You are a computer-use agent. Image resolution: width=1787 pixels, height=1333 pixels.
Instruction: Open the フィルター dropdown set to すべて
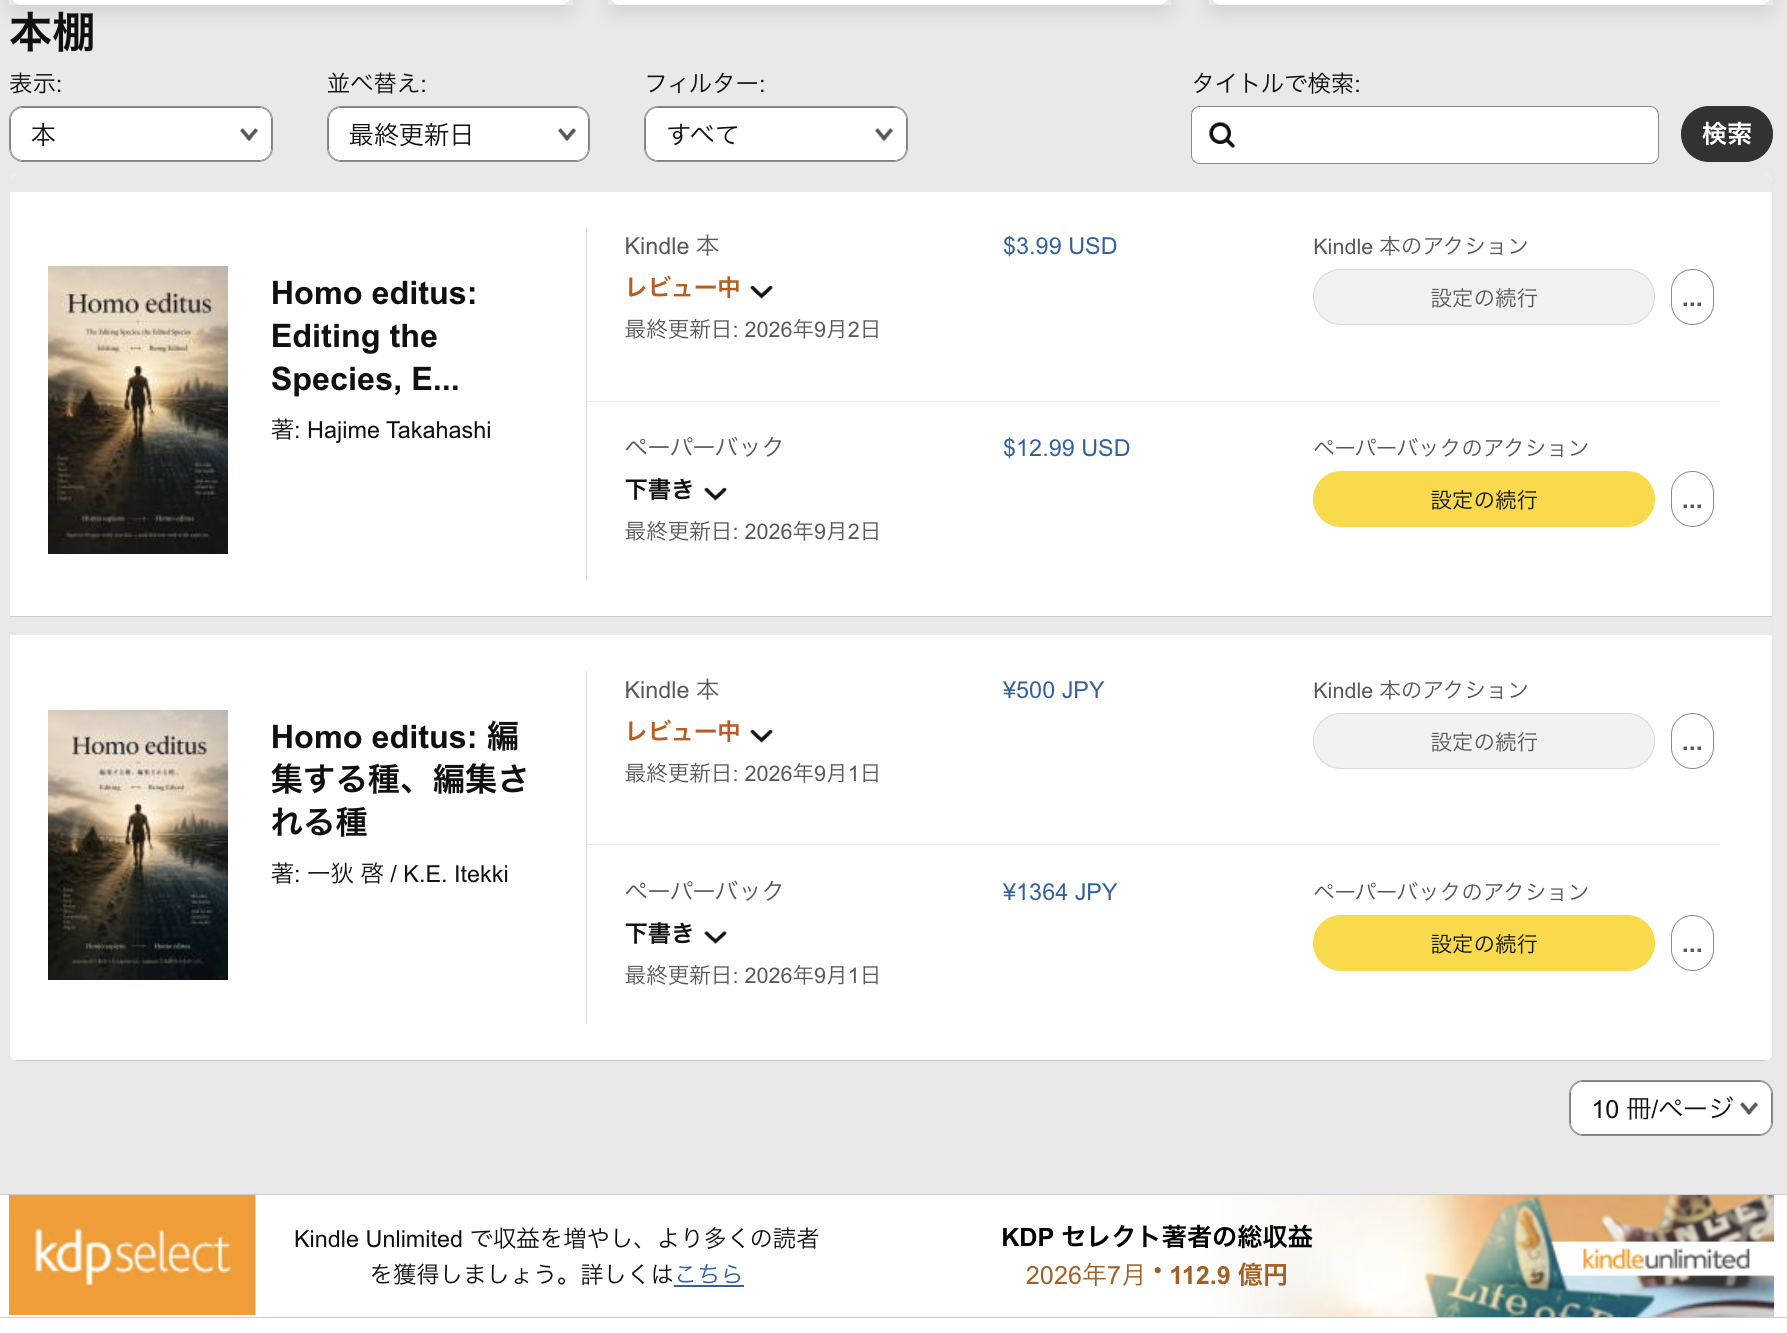point(776,134)
